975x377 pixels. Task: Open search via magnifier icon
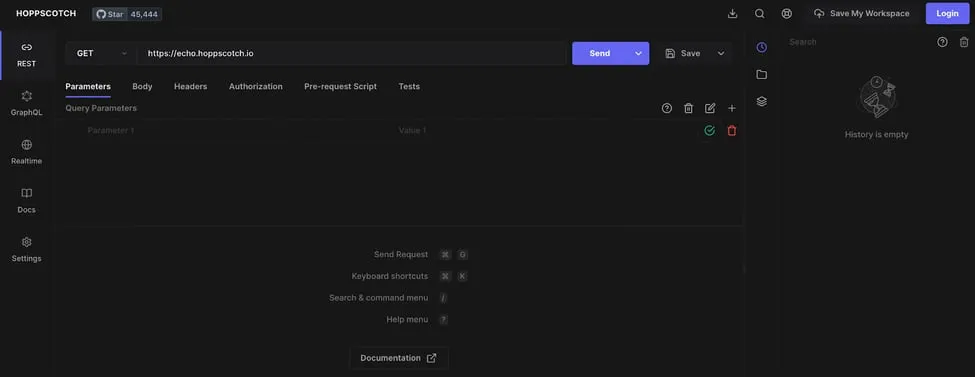click(759, 14)
